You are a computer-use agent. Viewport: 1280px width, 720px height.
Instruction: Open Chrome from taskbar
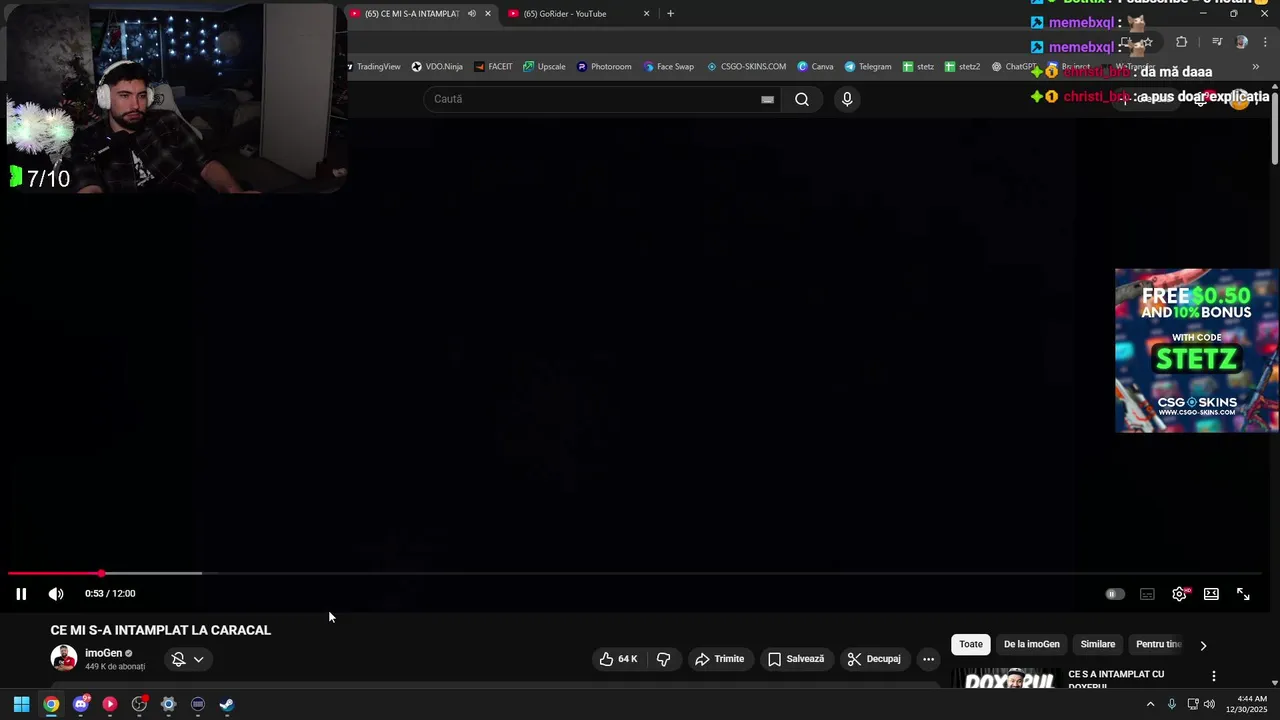tap(51, 704)
